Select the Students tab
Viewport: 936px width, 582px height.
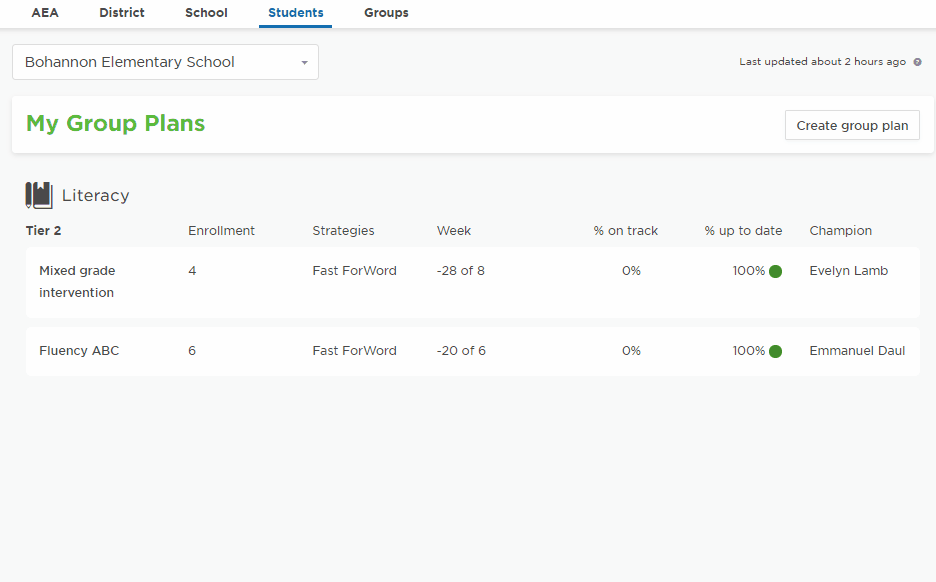click(x=295, y=13)
